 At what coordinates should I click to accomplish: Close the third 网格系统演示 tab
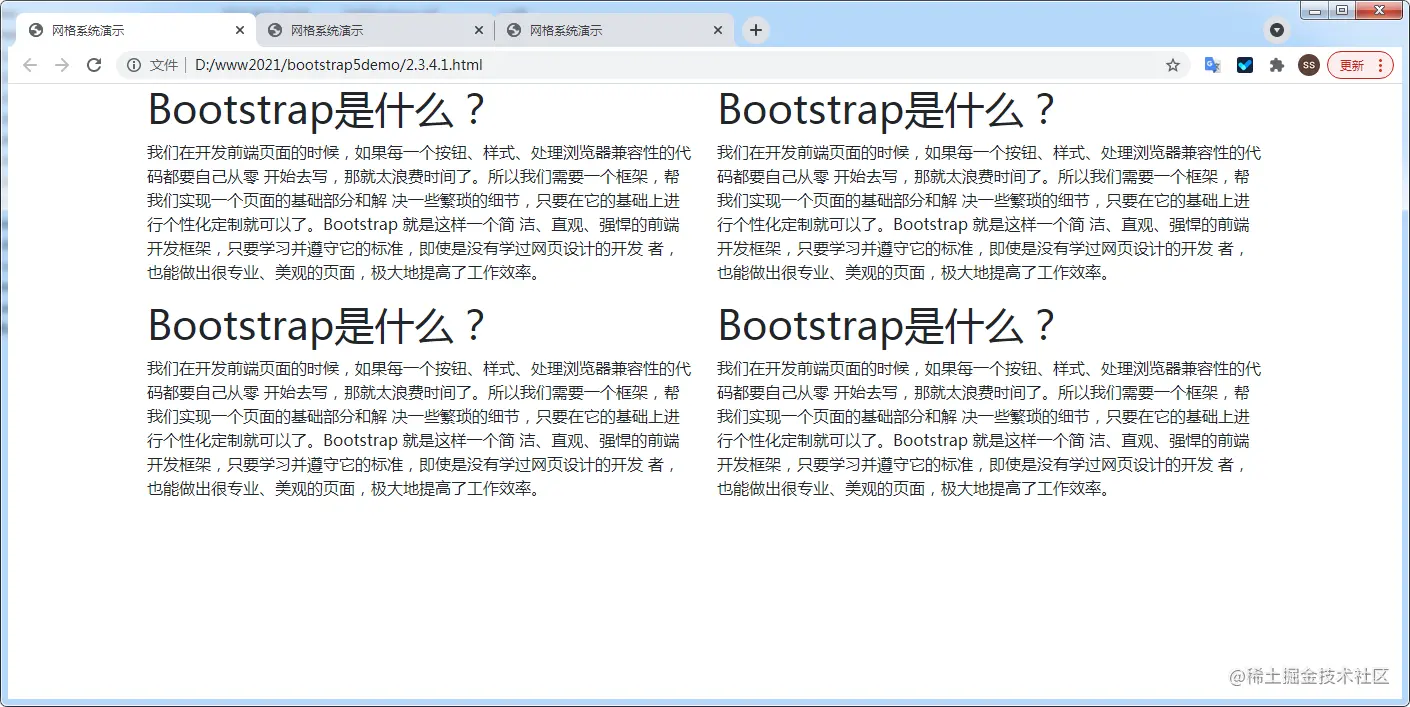pyautogui.click(x=718, y=30)
